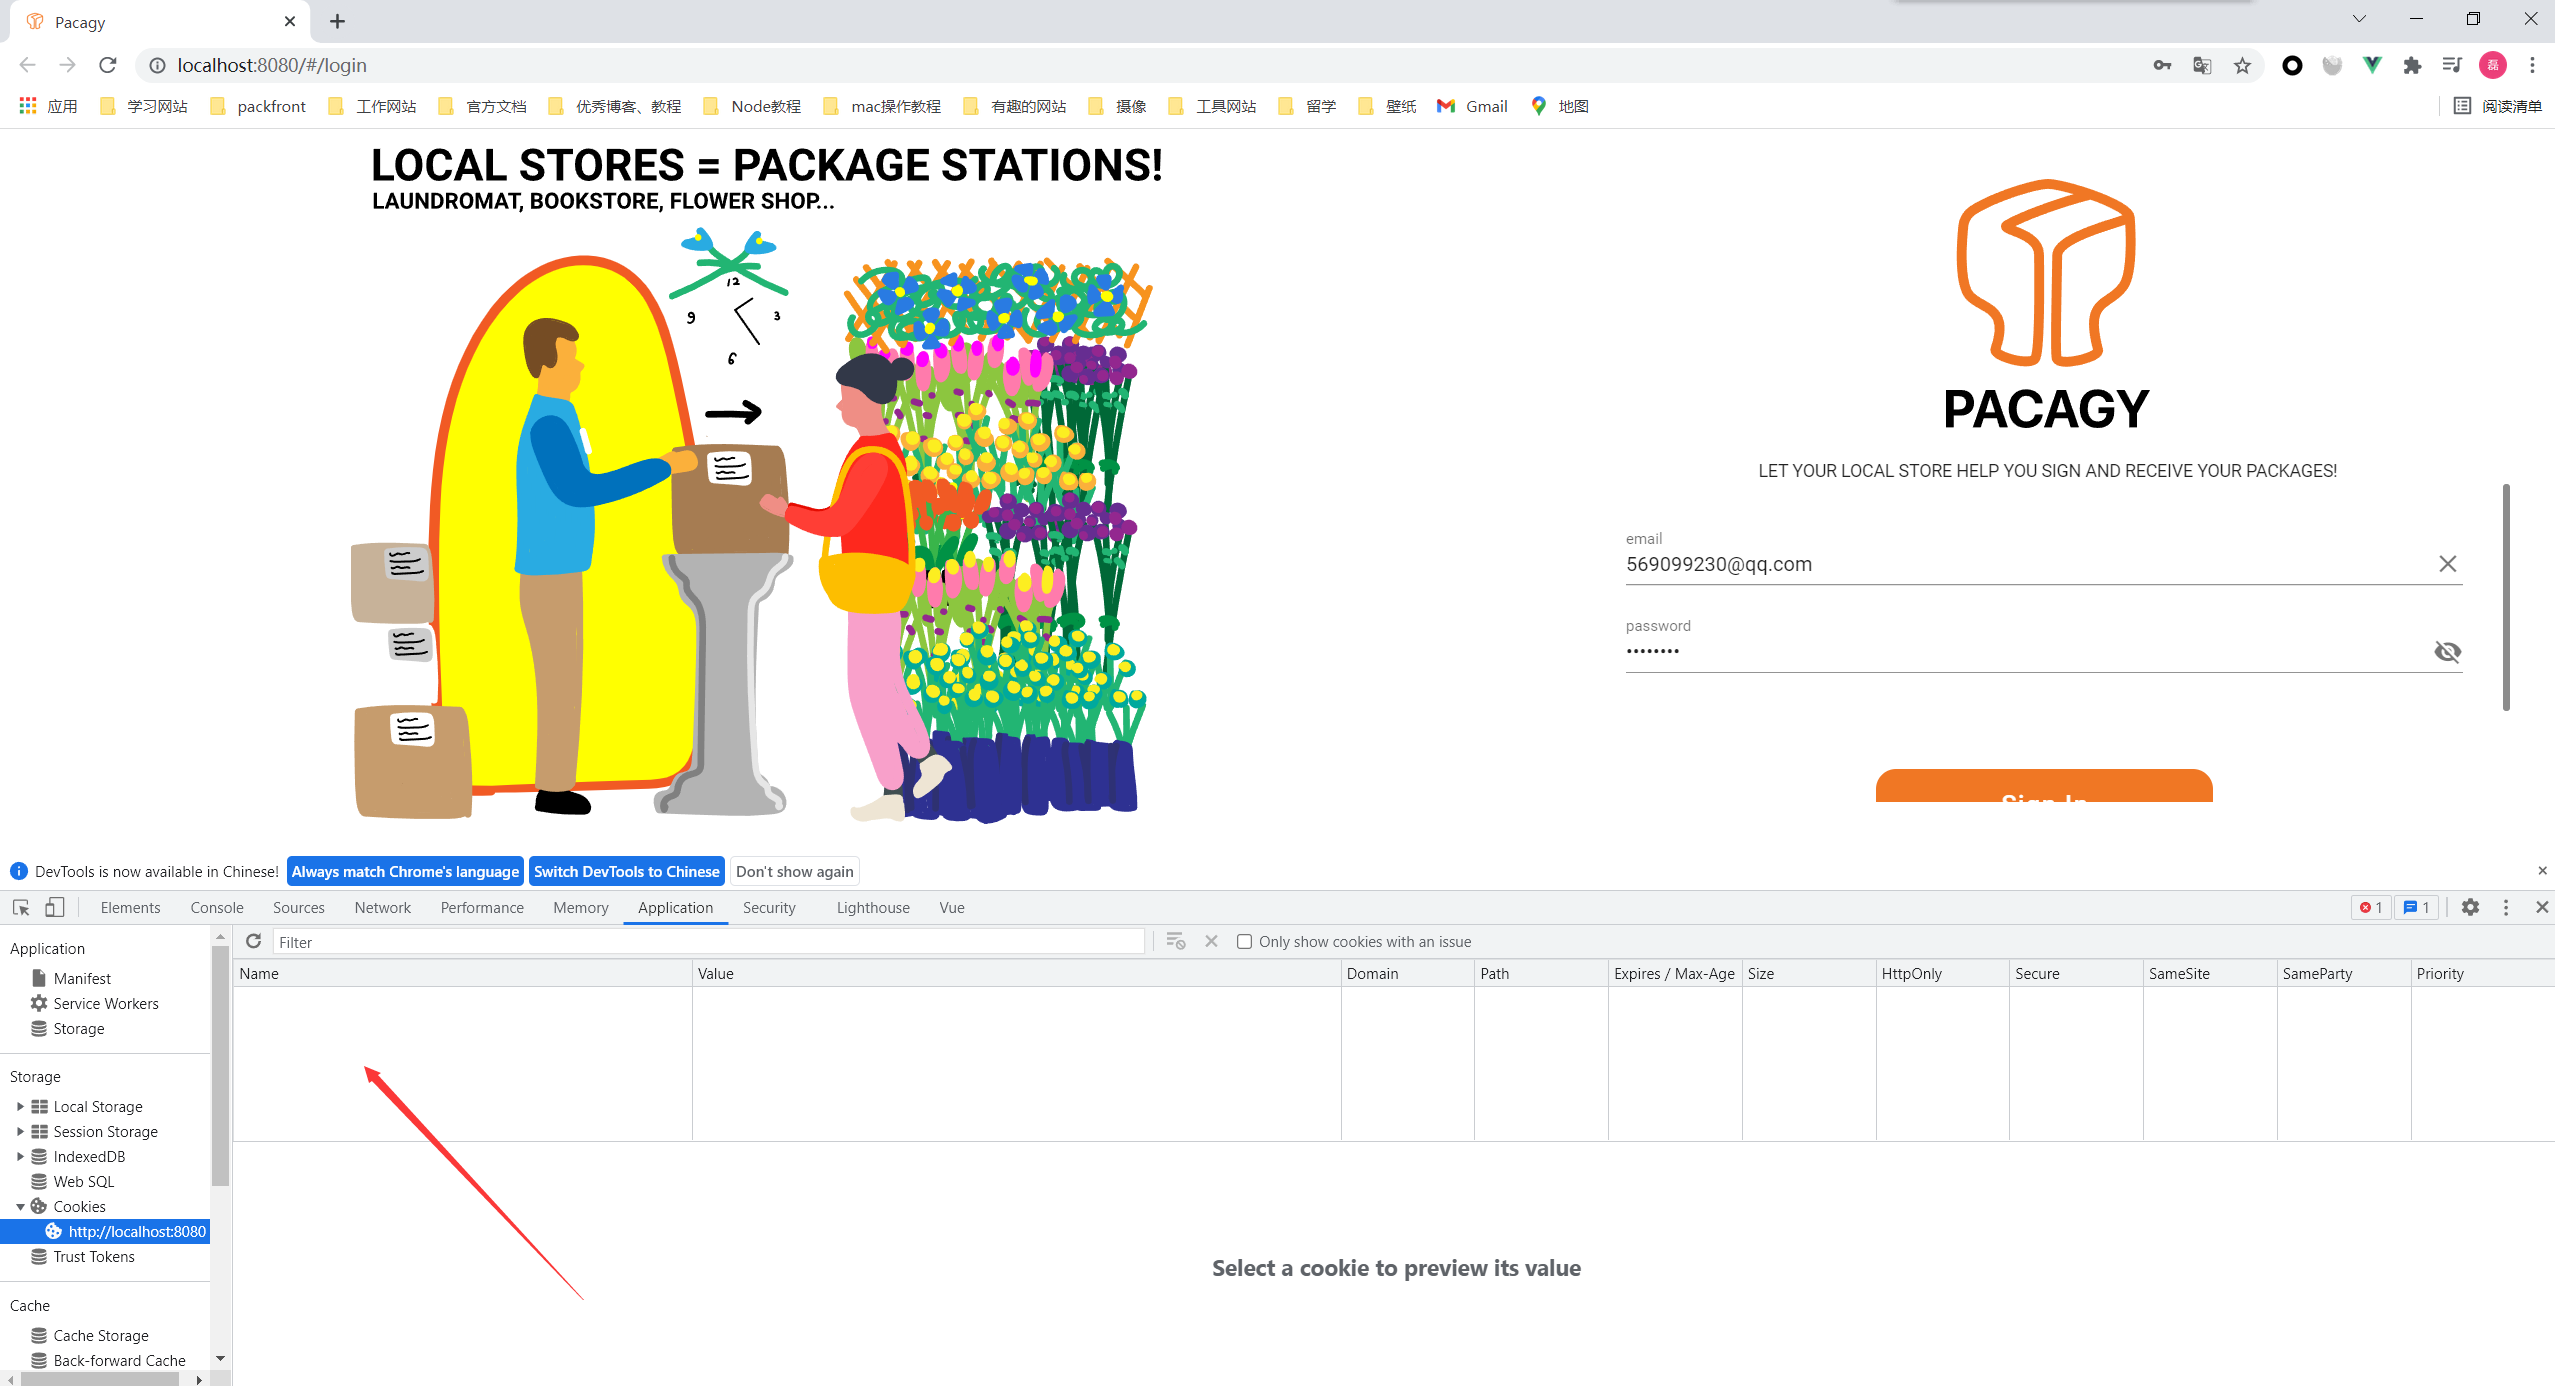Expand the IndexedDB tree node

pyautogui.click(x=20, y=1156)
